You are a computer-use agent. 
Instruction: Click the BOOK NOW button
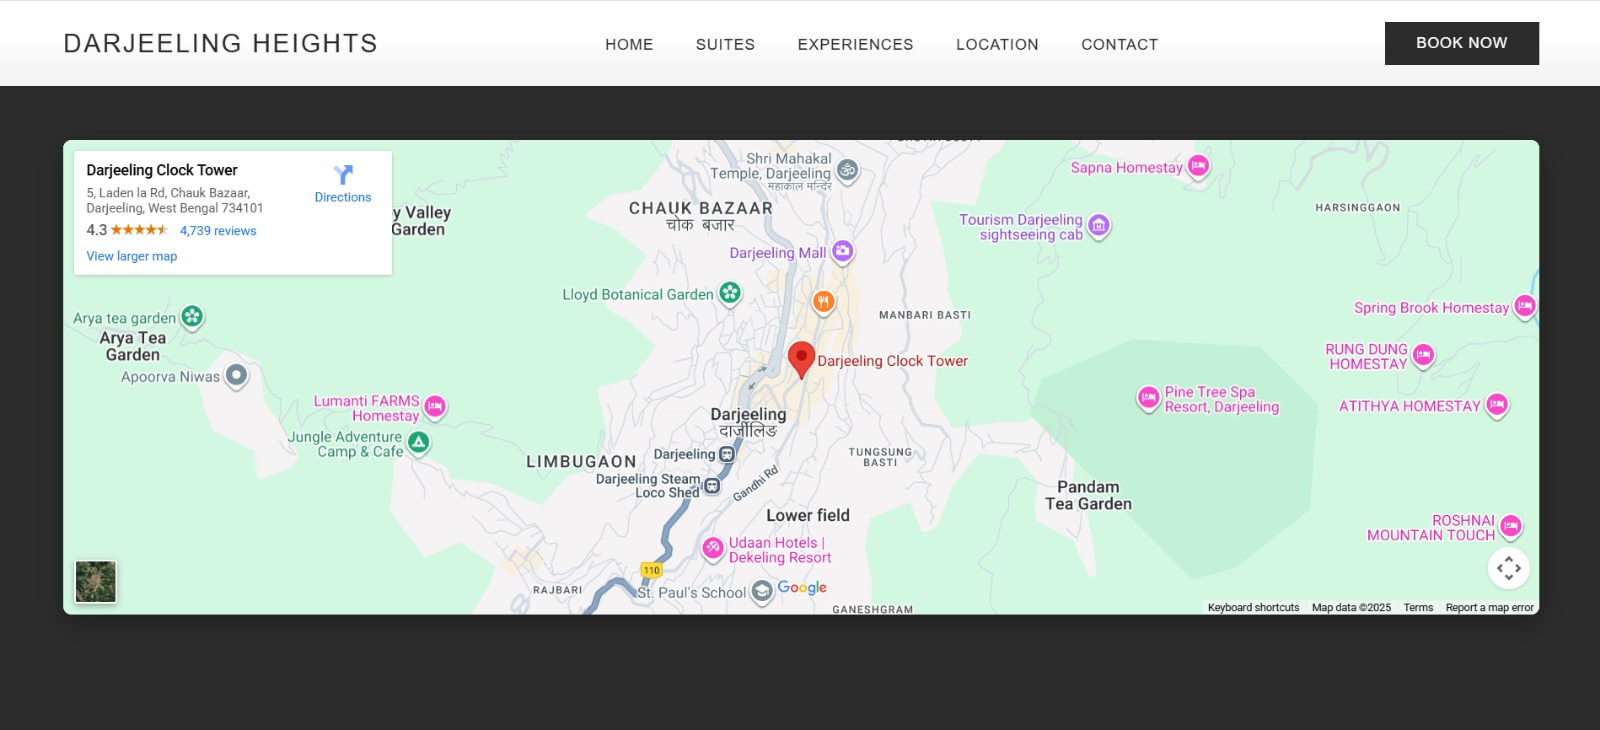click(x=1461, y=43)
